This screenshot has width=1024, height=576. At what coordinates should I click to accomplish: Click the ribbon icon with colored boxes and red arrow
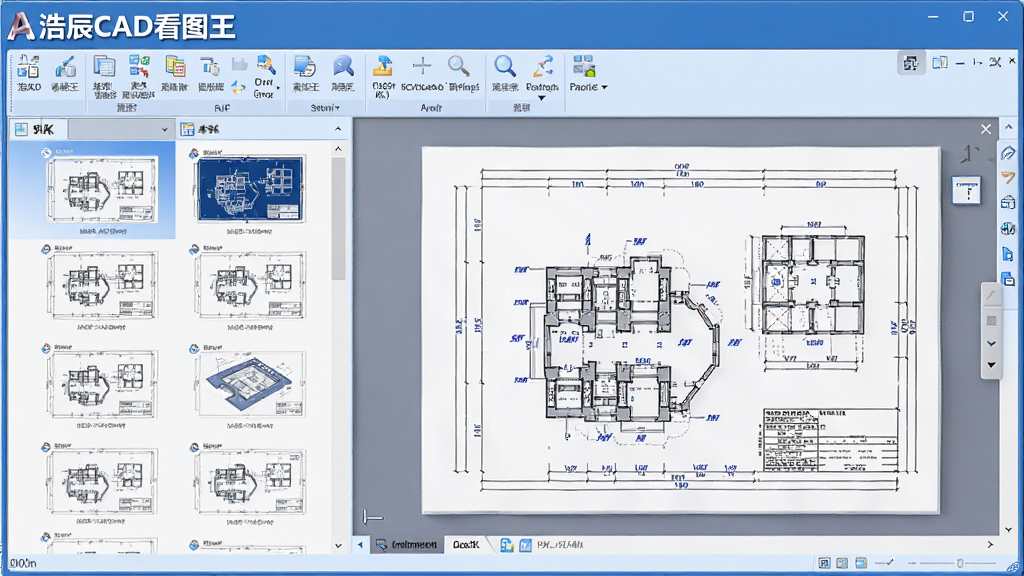(x=139, y=67)
